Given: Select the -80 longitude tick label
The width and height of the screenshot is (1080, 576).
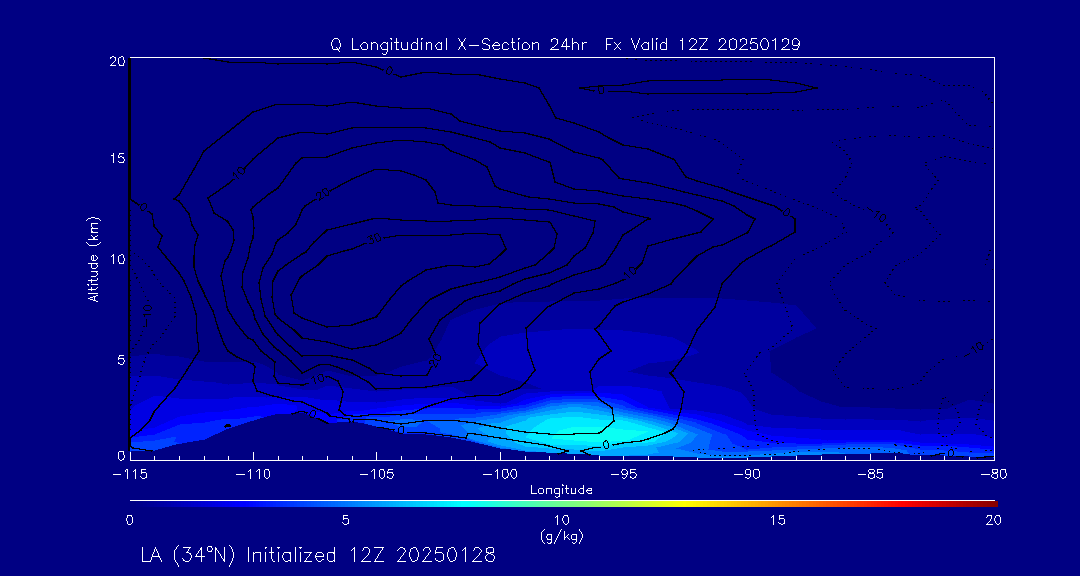Looking at the screenshot, I should pyautogui.click(x=993, y=475).
